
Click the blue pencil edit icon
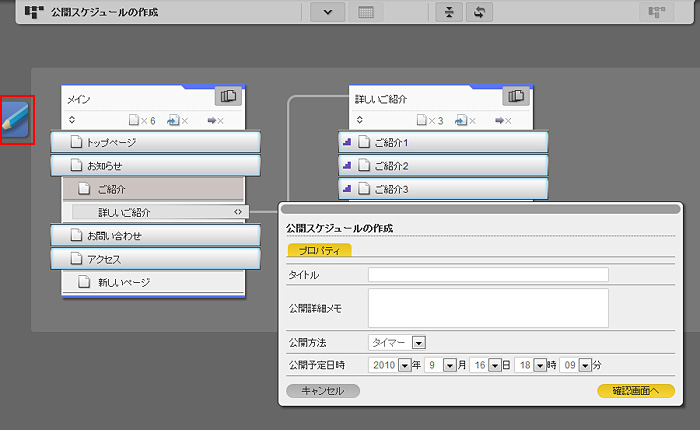16,119
